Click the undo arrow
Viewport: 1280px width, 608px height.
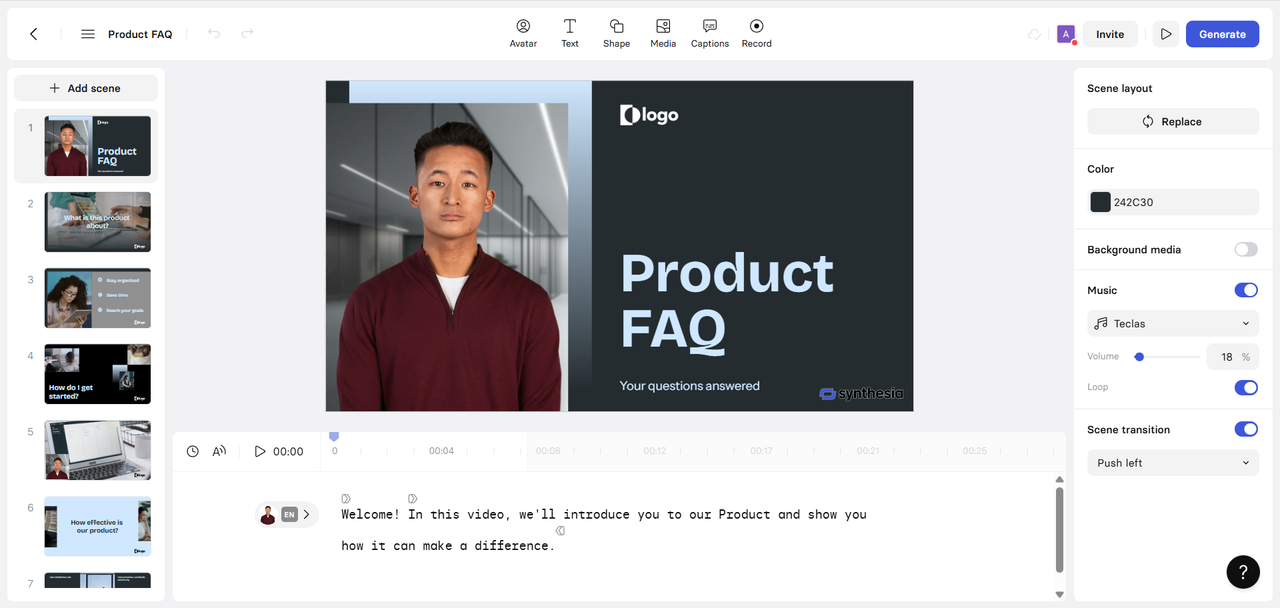(x=214, y=34)
